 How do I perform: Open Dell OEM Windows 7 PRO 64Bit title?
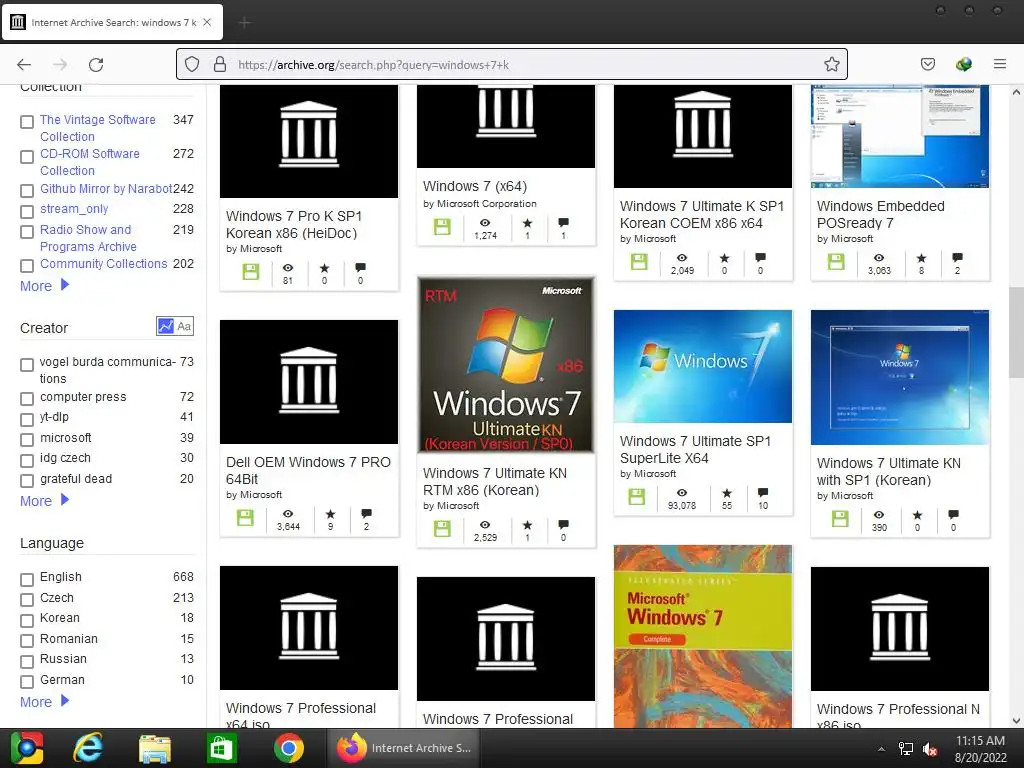click(x=308, y=470)
